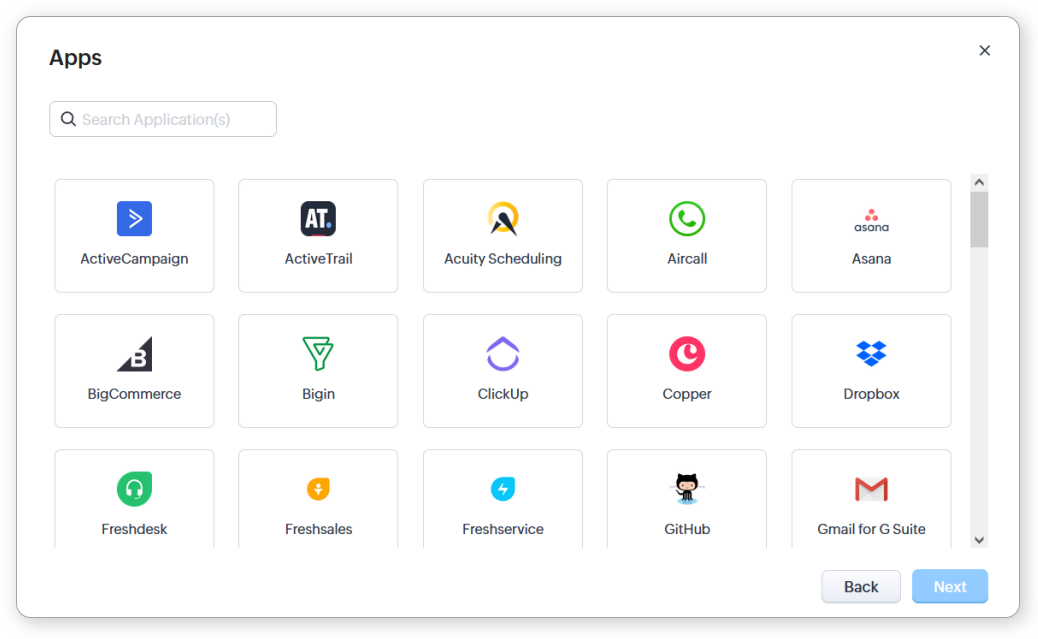
Task: Click the Asana name below logo
Action: tap(871, 259)
